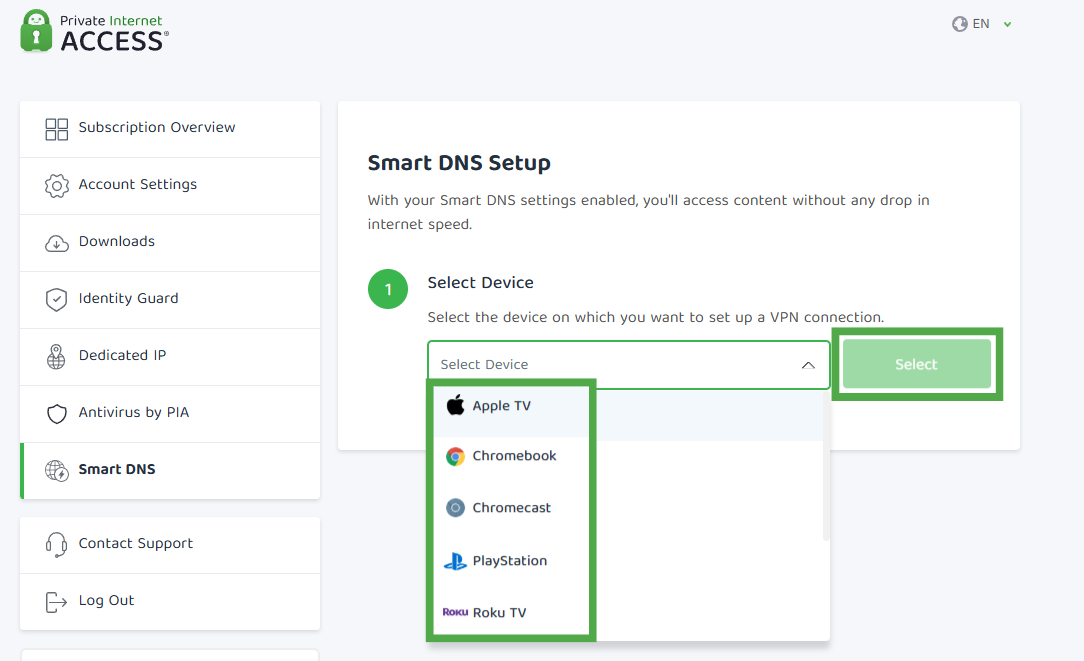
Task: Click the Smart DNS Setup heading
Action: 459,163
